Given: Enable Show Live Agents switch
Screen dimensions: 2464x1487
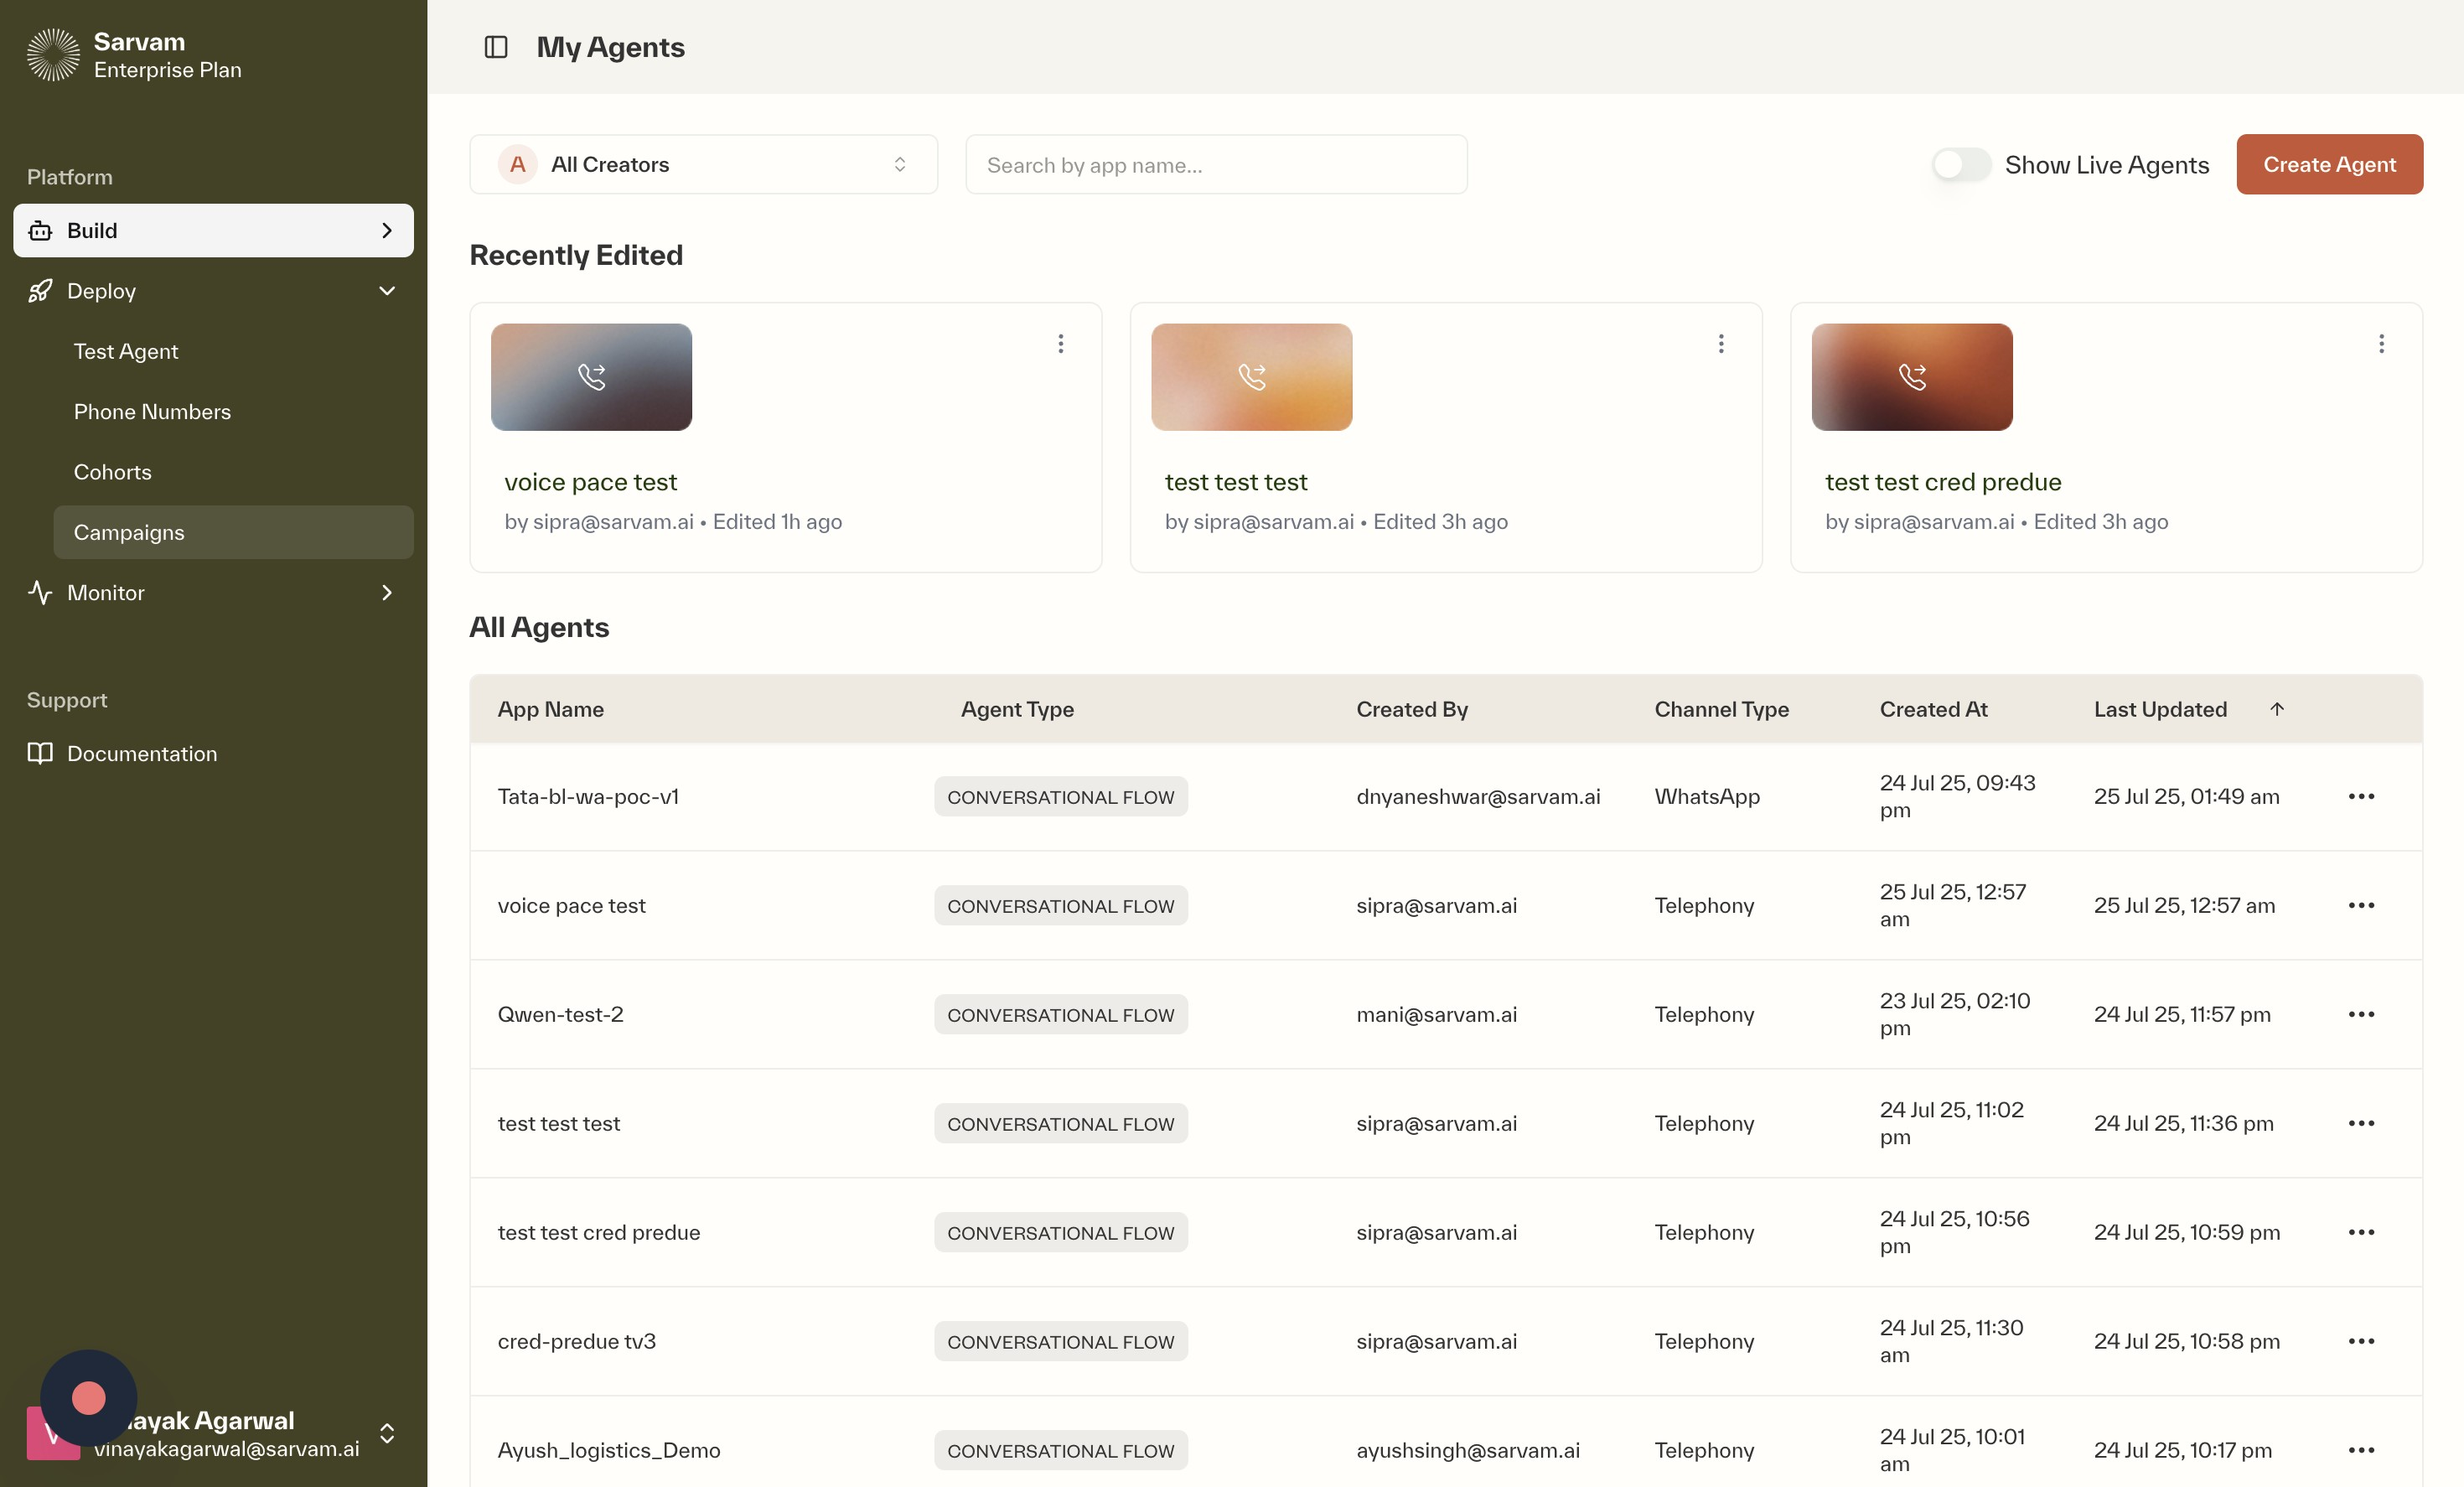Looking at the screenshot, I should [1961, 165].
